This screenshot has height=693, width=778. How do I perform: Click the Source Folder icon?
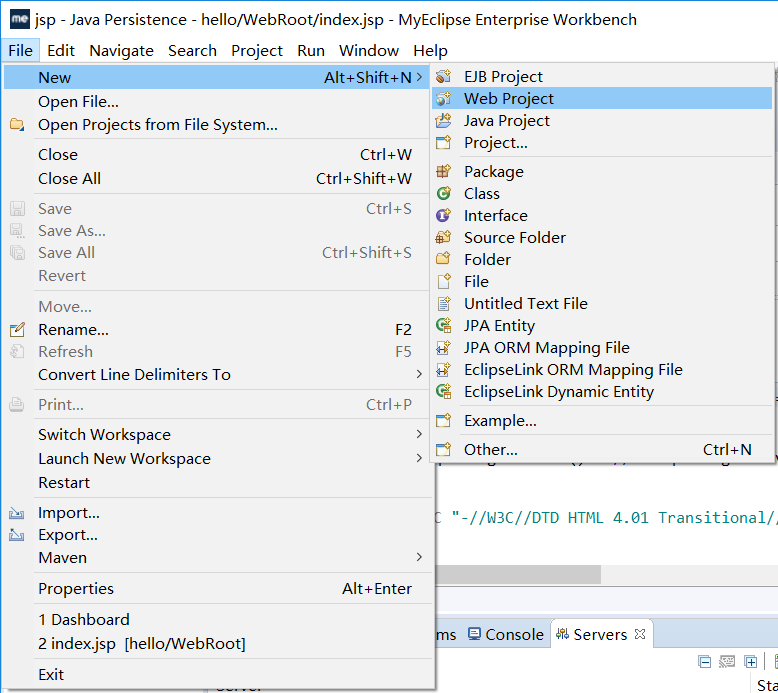point(444,238)
